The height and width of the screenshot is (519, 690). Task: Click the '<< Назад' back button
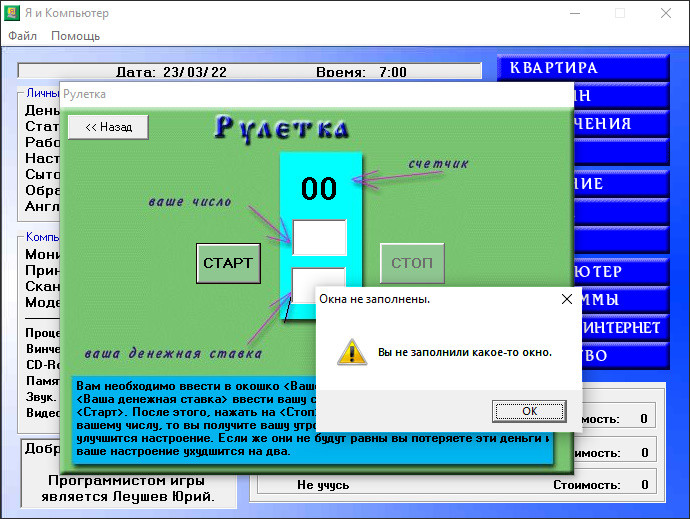(x=108, y=127)
